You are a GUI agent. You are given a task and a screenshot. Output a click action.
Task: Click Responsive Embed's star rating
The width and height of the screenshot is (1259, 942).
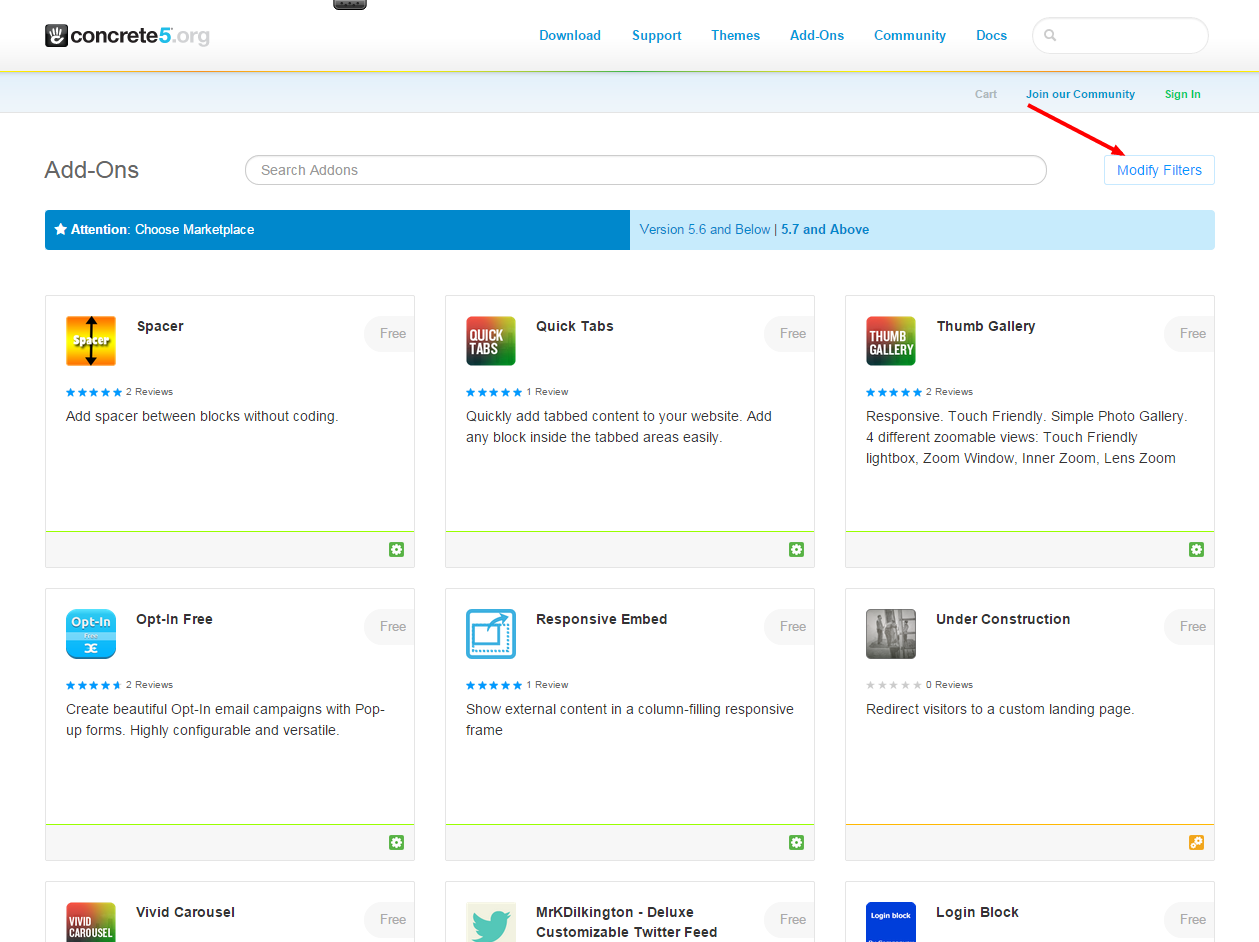point(494,685)
